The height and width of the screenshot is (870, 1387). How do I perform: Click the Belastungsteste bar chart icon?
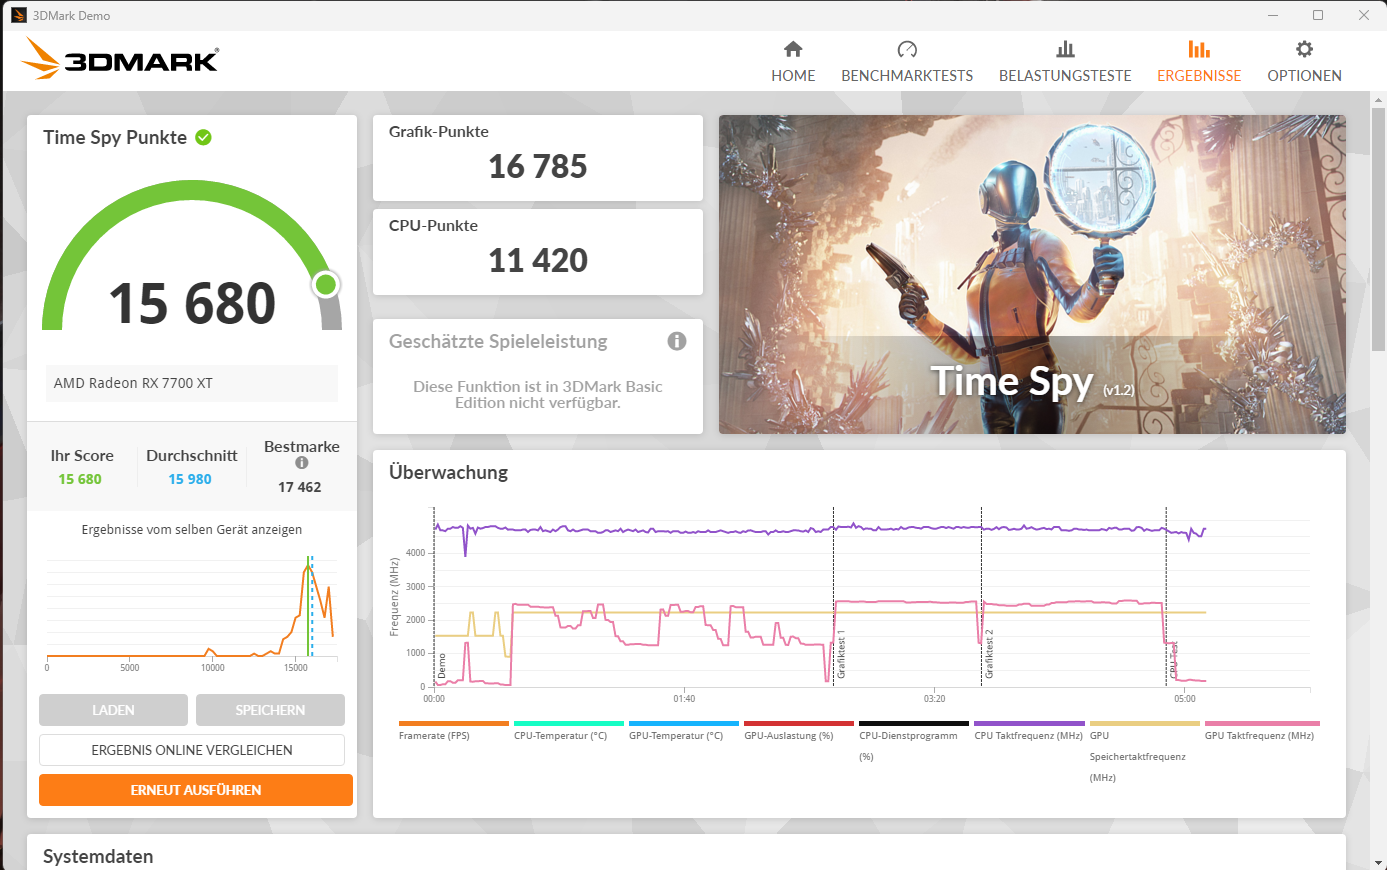tap(1065, 49)
